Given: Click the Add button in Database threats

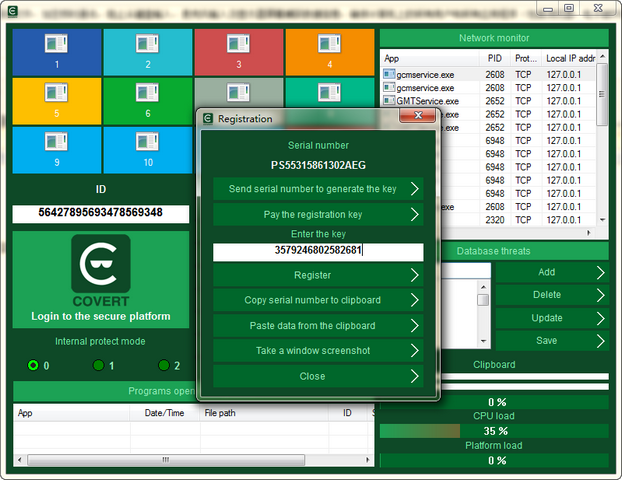Looking at the screenshot, I should 551,272.
